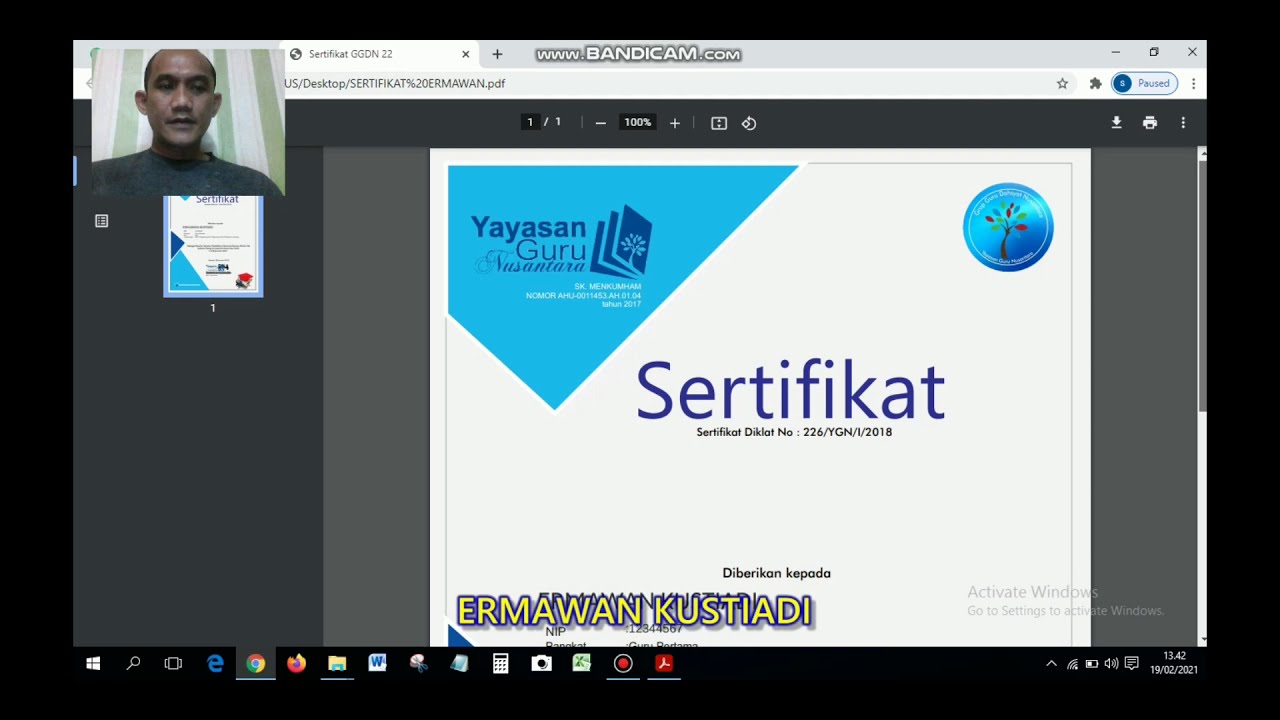This screenshot has height=720, width=1280.
Task: Show hidden system tray icons
Action: click(x=1051, y=663)
